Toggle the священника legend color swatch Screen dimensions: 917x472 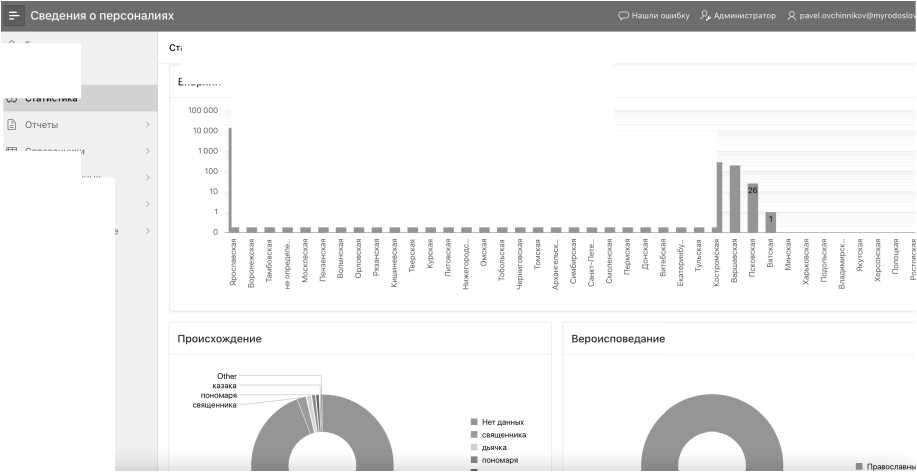coord(474,435)
